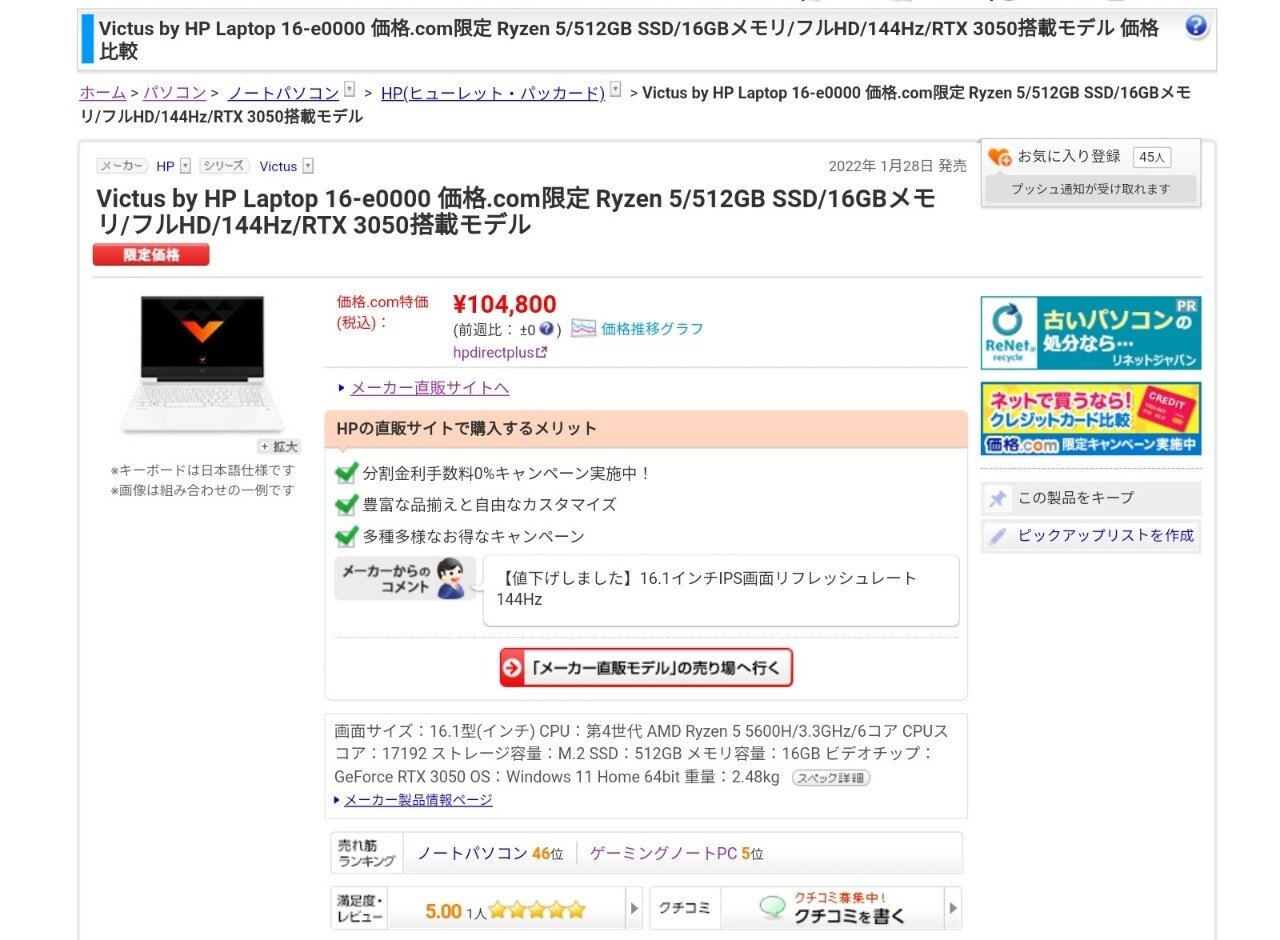
Task: Click the speech bubble review icon
Action: [772, 908]
